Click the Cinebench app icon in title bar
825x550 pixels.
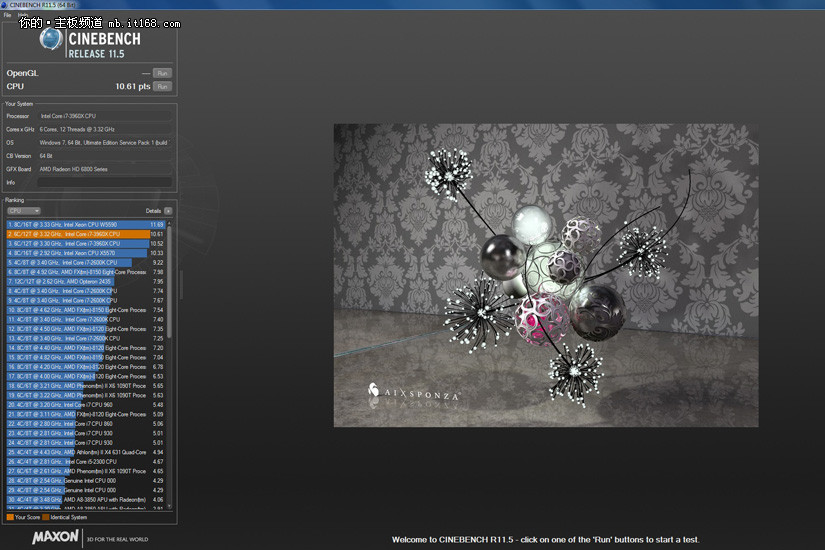tap(4, 5)
